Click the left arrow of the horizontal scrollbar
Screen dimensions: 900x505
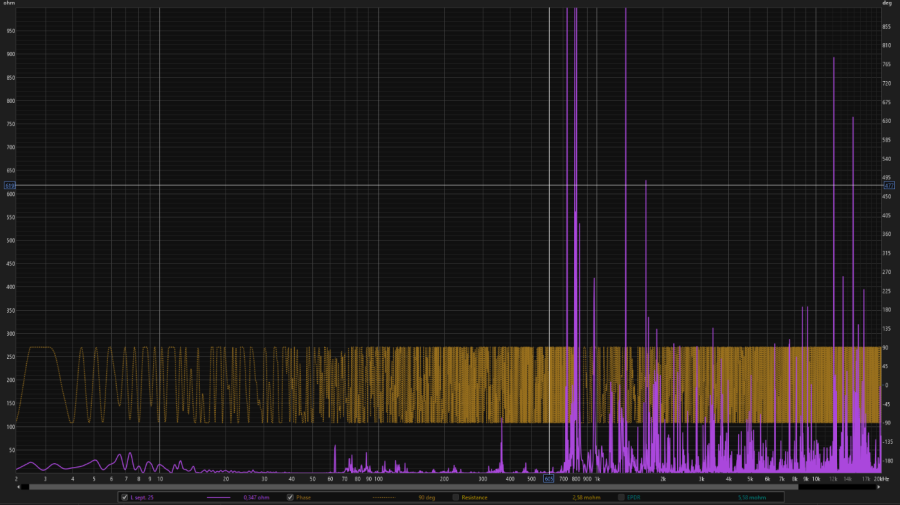pos(18,487)
